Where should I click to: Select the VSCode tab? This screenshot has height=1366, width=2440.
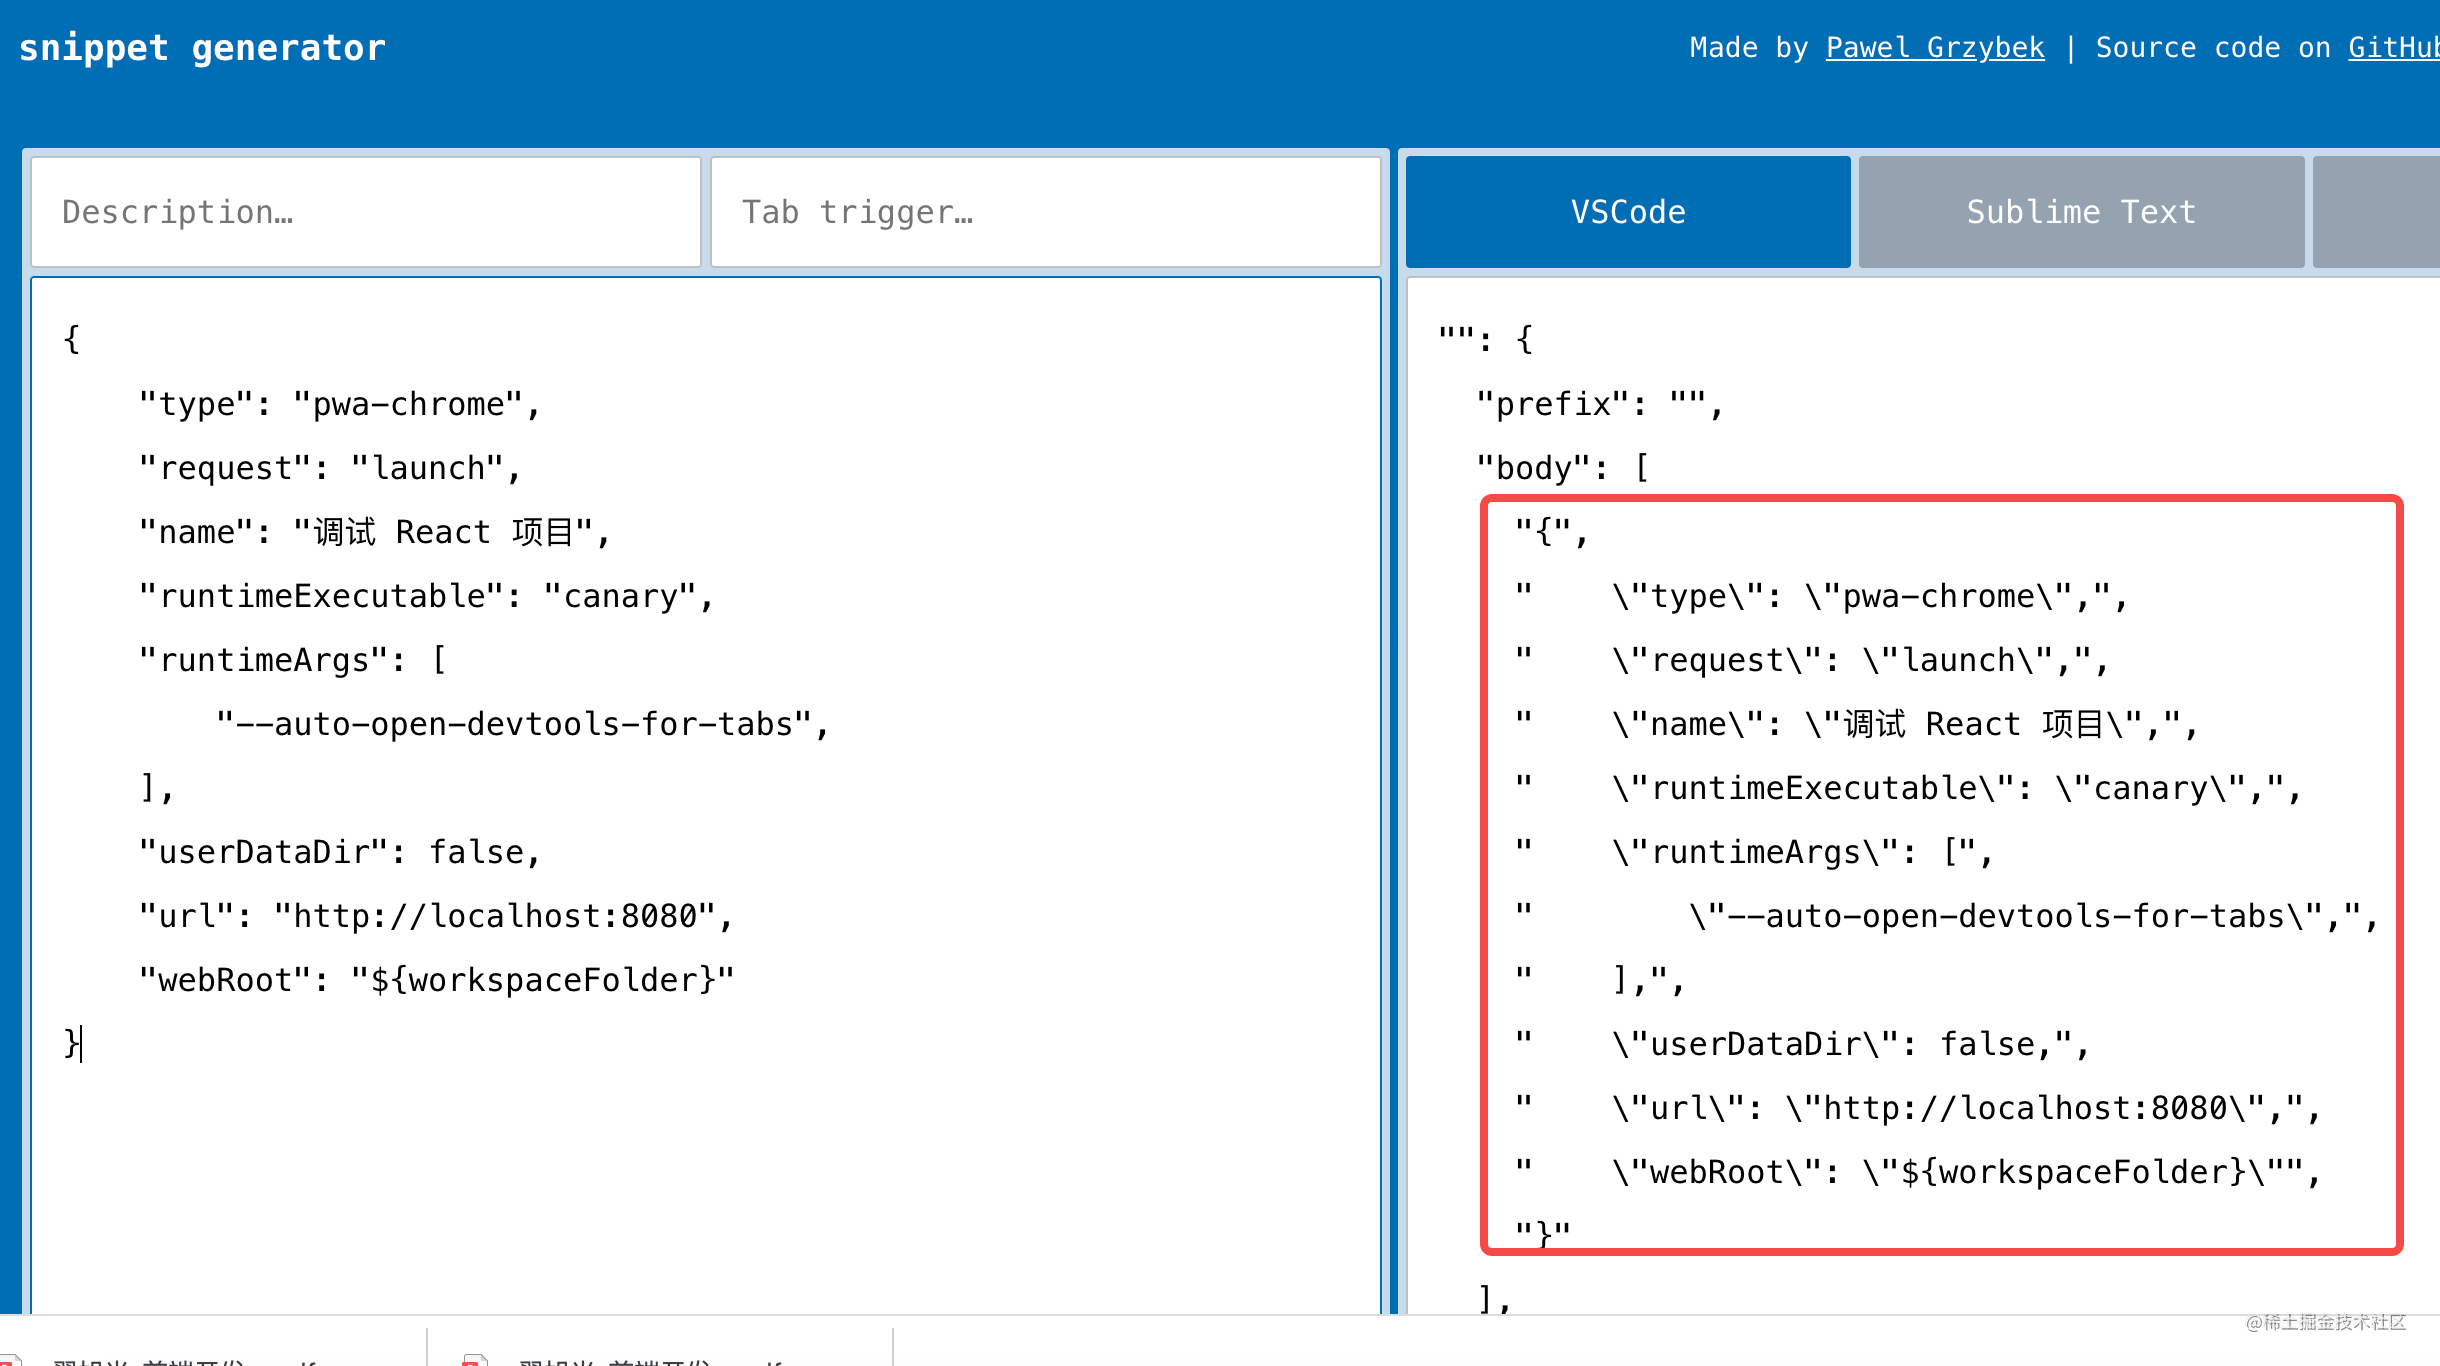pos(1627,212)
